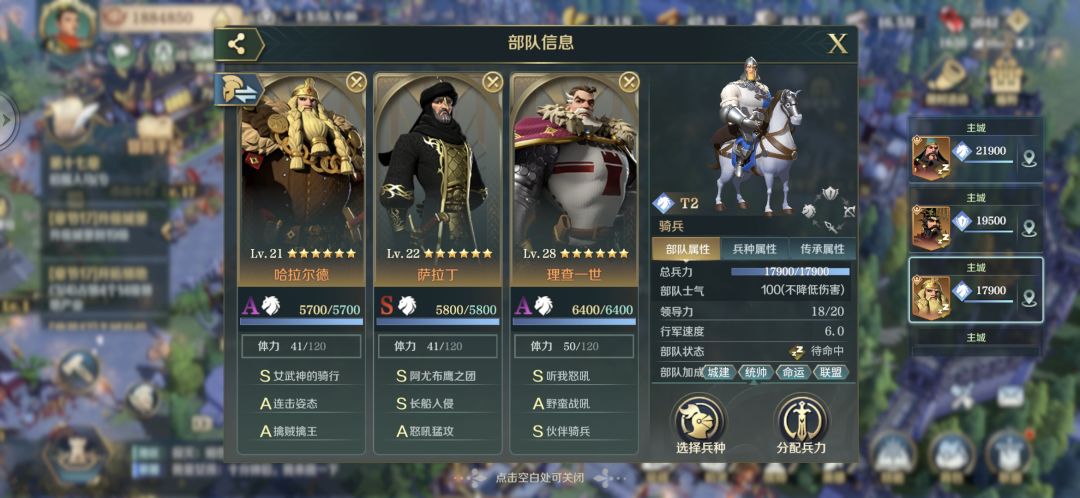Click the share icon in the panel header
This screenshot has width=1080, height=498.
tap(237, 44)
